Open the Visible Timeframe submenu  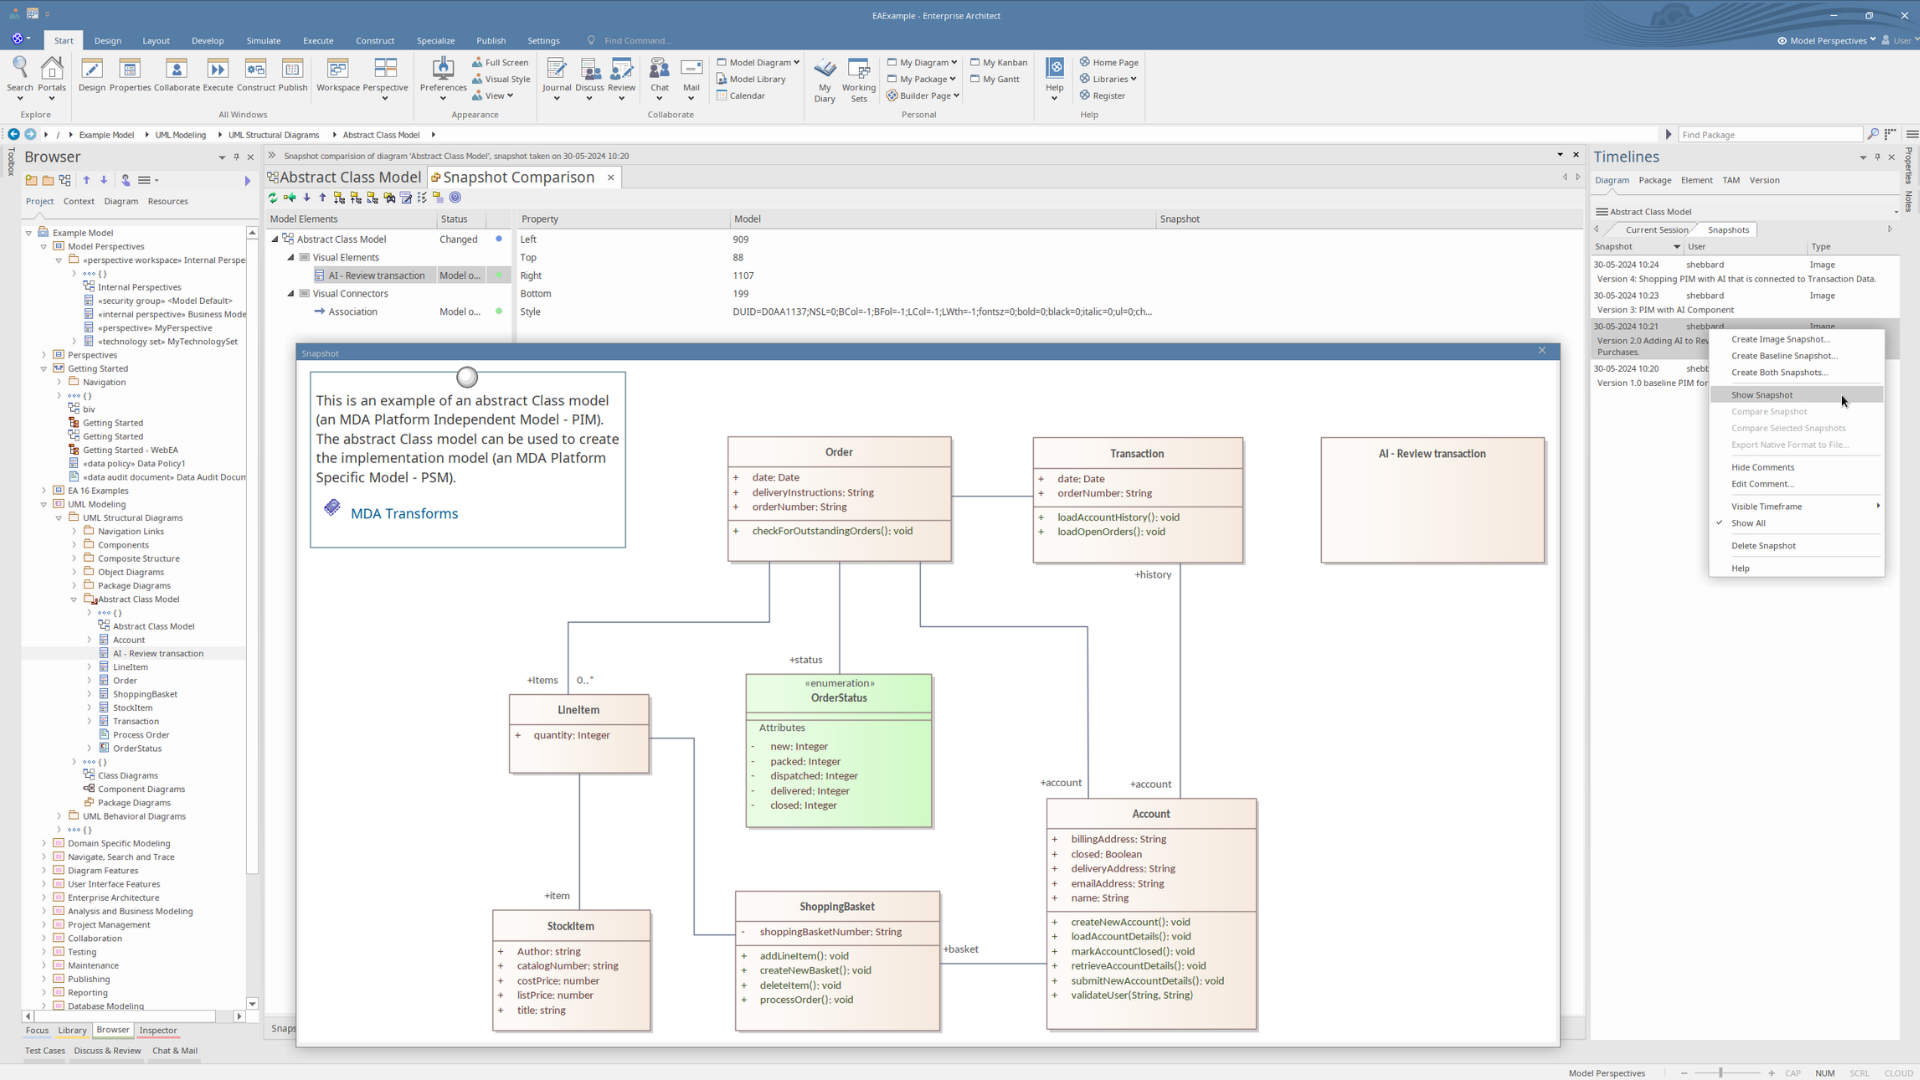[1768, 506]
